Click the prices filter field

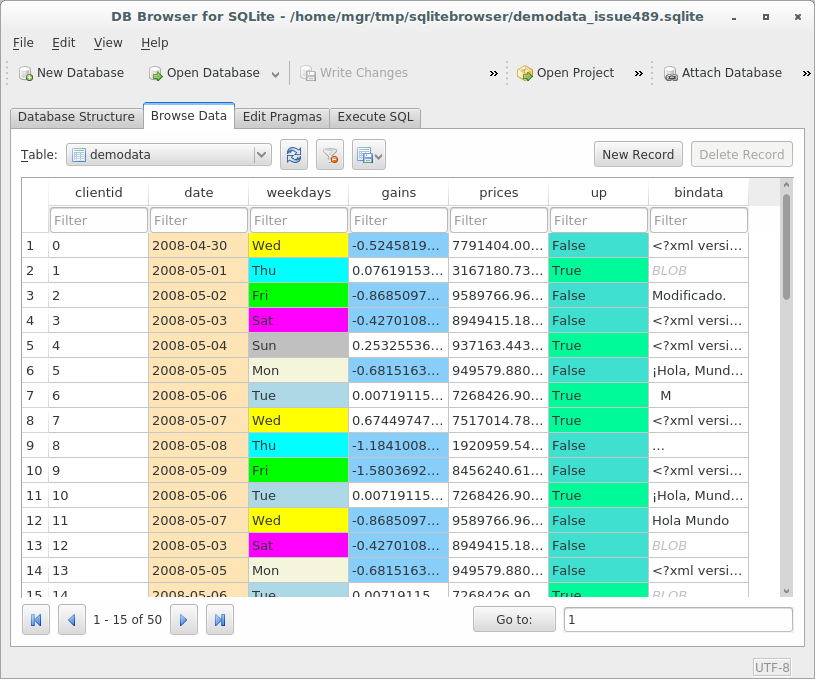coord(498,220)
